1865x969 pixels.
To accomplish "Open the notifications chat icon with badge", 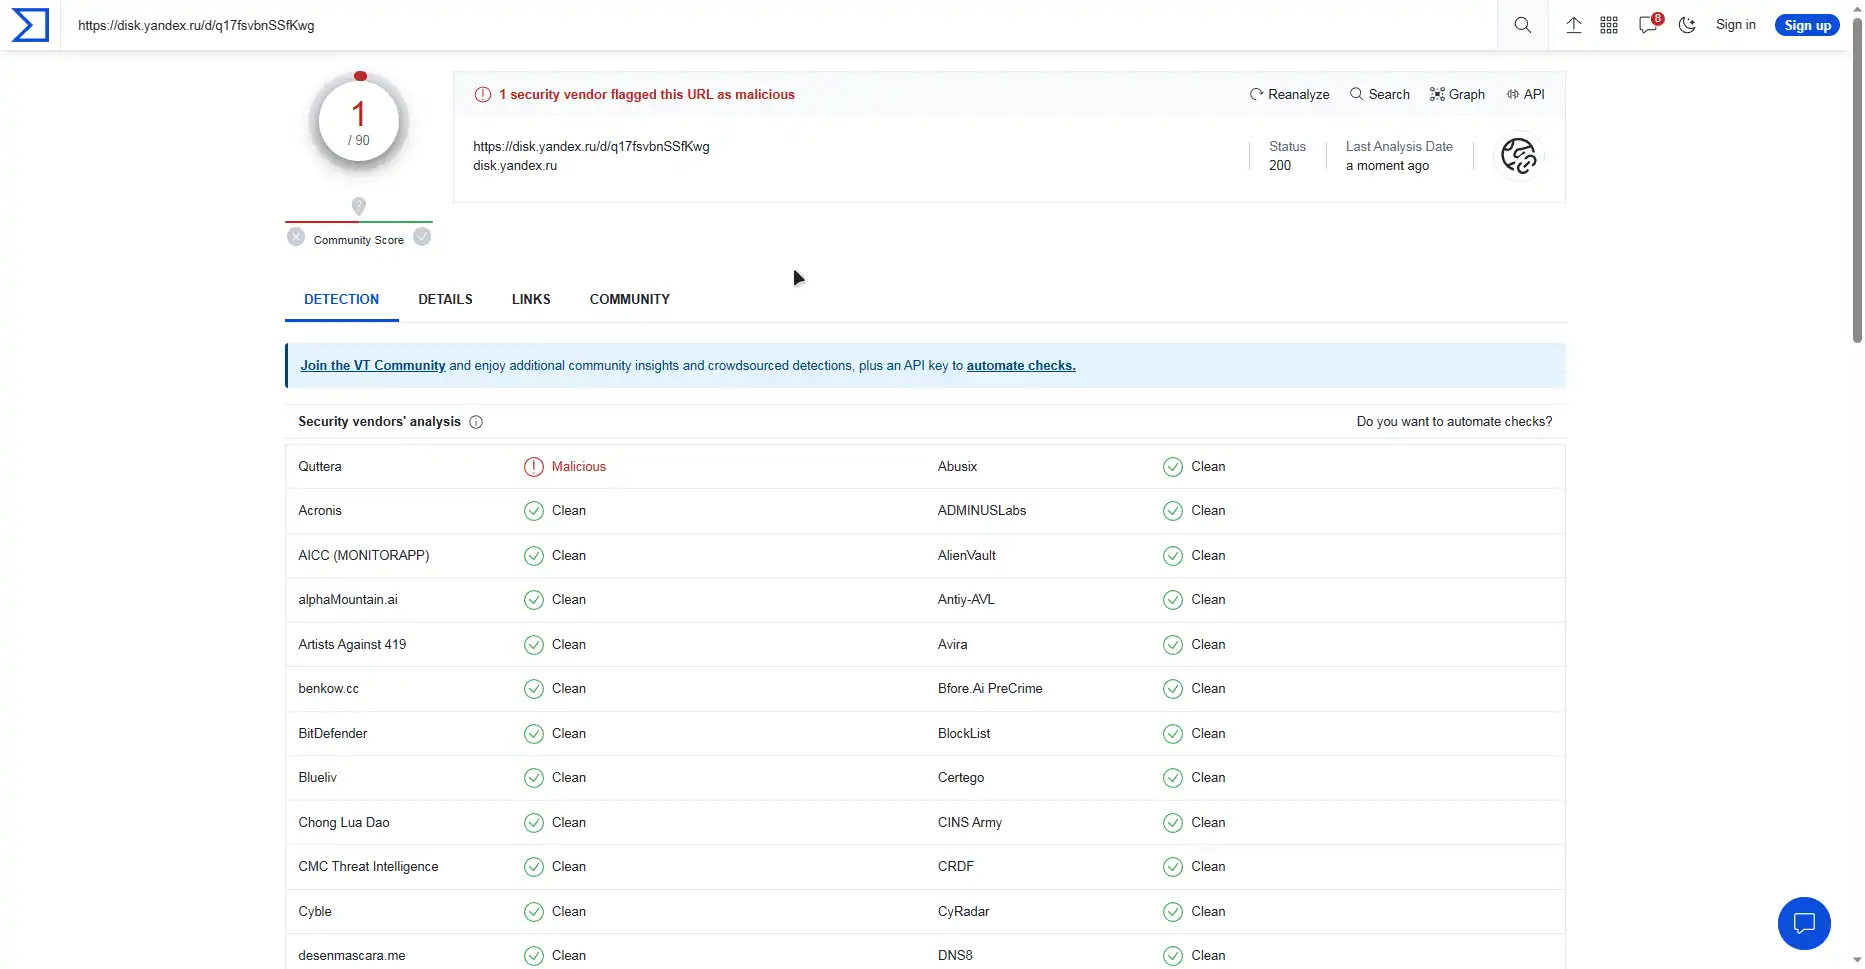I will point(1649,24).
